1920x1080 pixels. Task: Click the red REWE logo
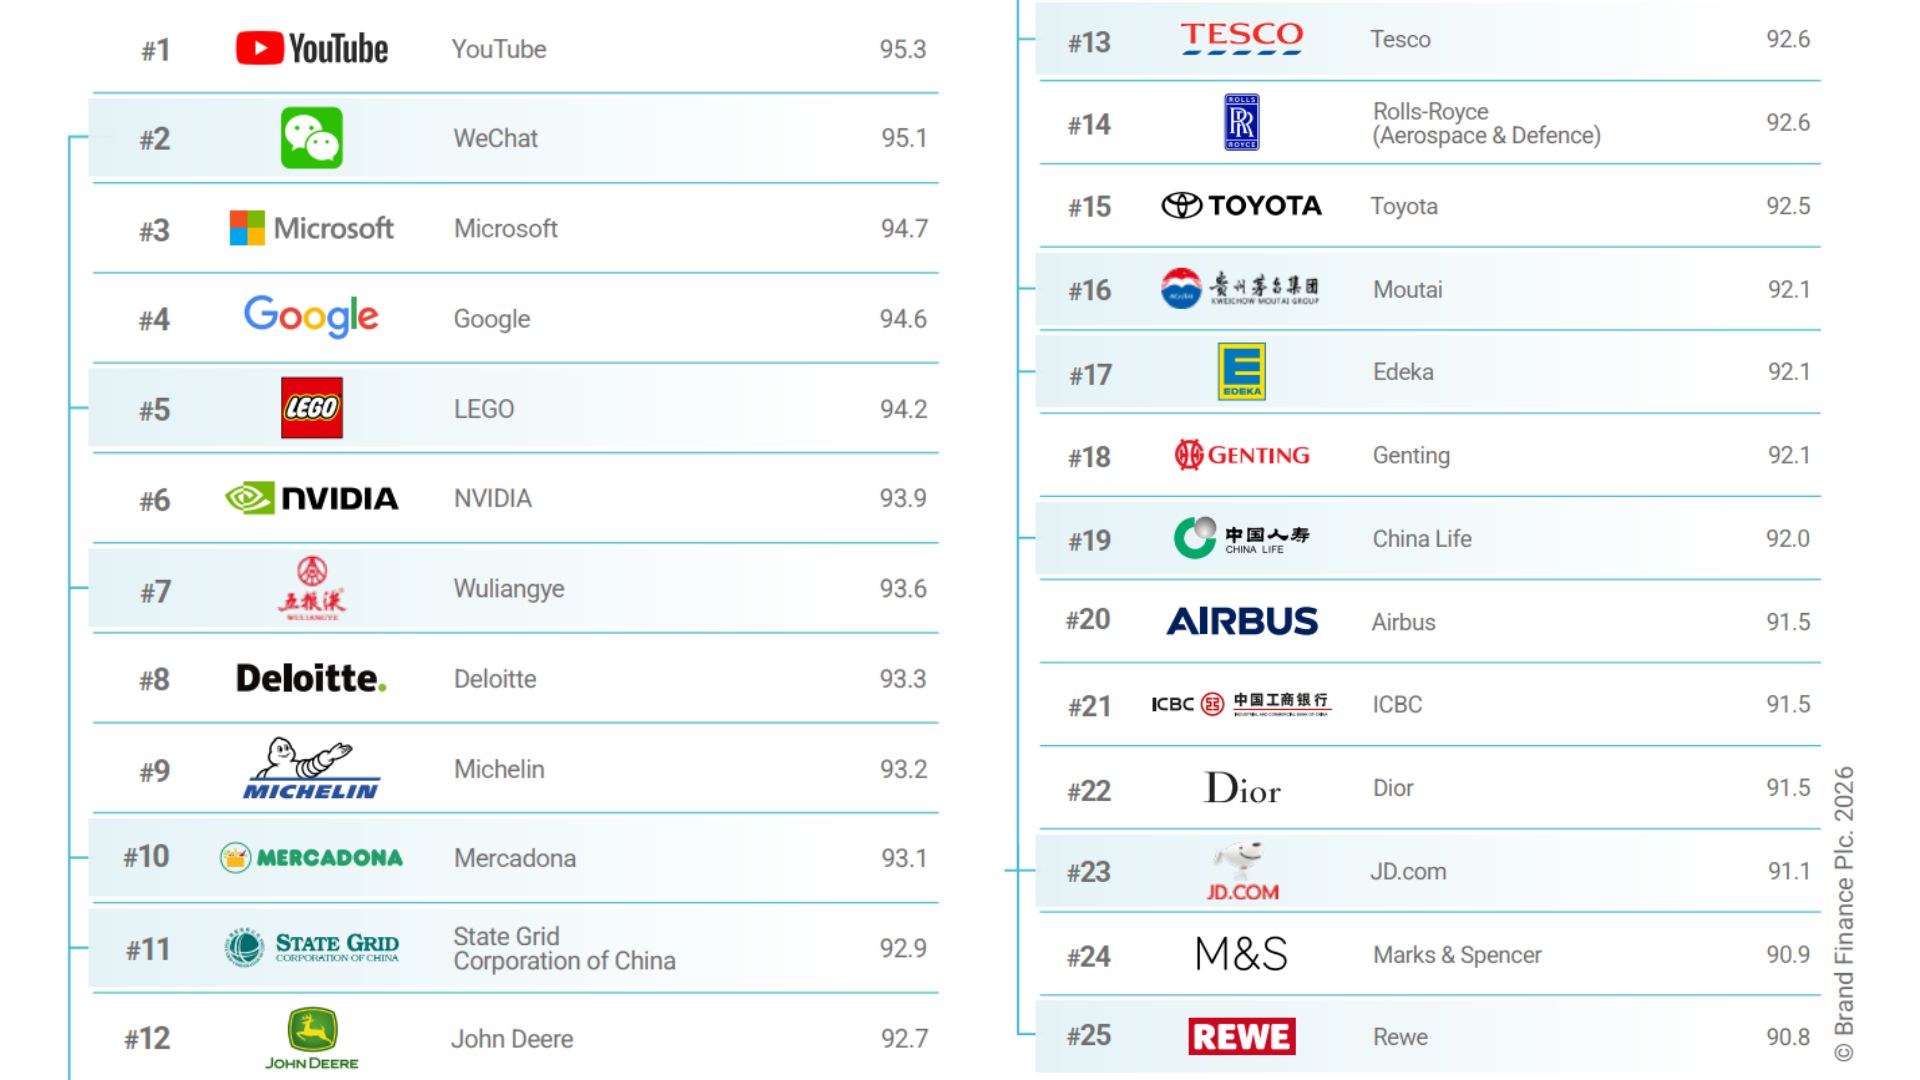point(1241,1036)
